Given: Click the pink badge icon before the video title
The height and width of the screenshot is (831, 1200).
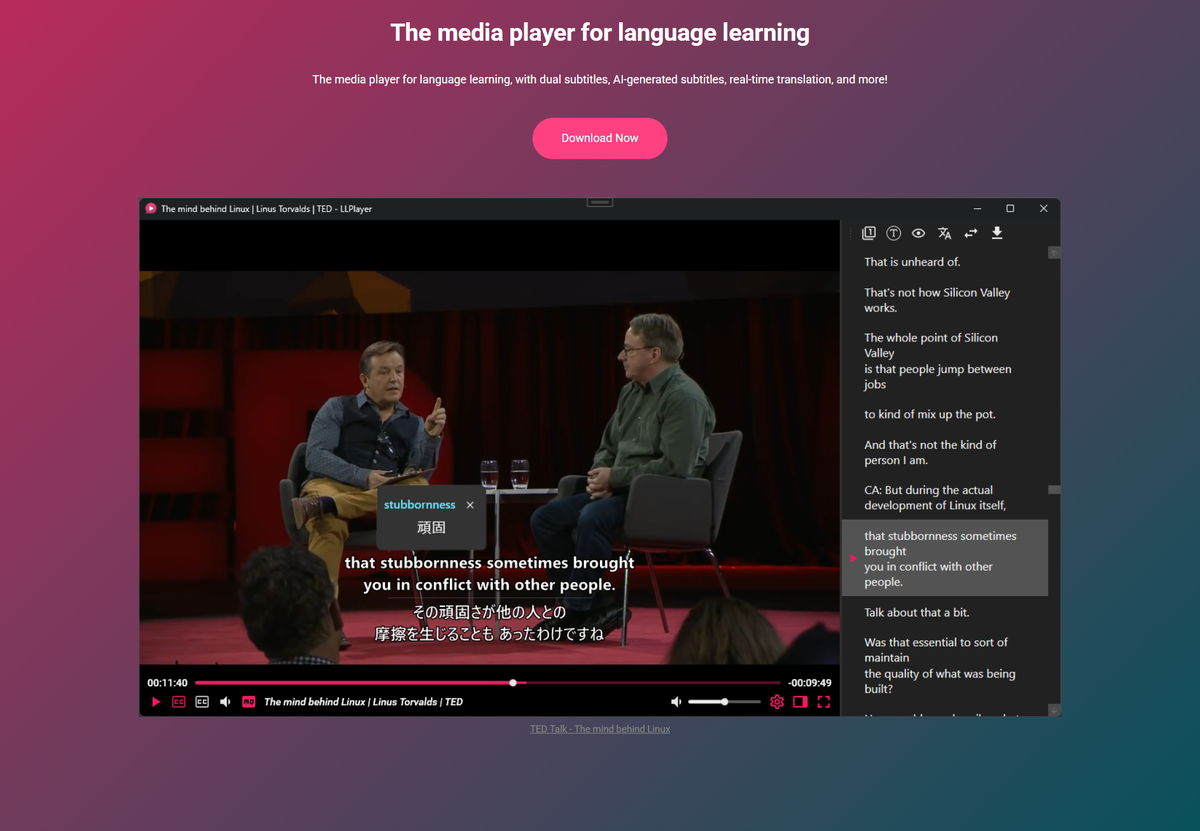Looking at the screenshot, I should (x=248, y=702).
